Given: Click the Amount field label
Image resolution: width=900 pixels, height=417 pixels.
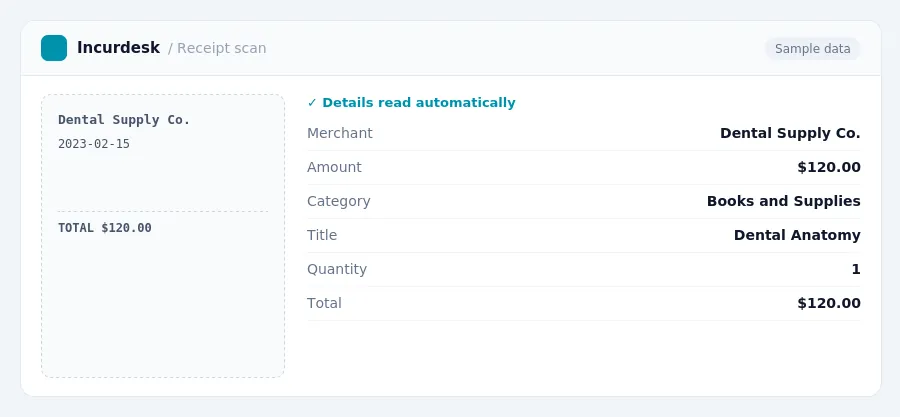Looking at the screenshot, I should [334, 167].
